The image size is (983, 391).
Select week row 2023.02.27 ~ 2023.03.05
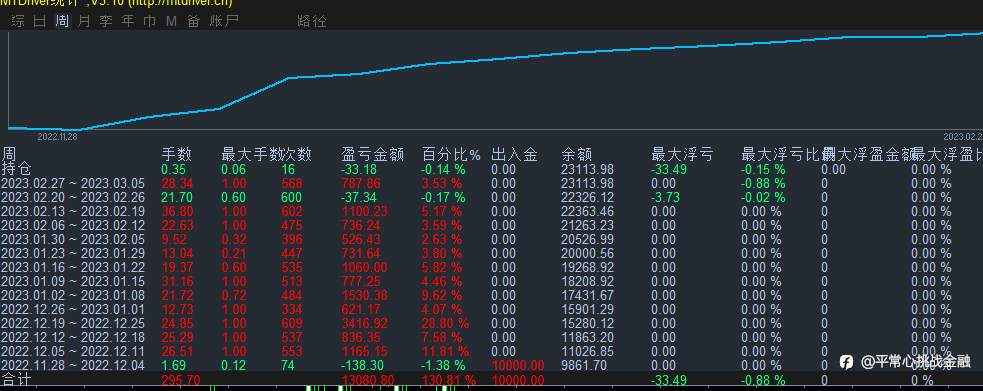point(73,184)
